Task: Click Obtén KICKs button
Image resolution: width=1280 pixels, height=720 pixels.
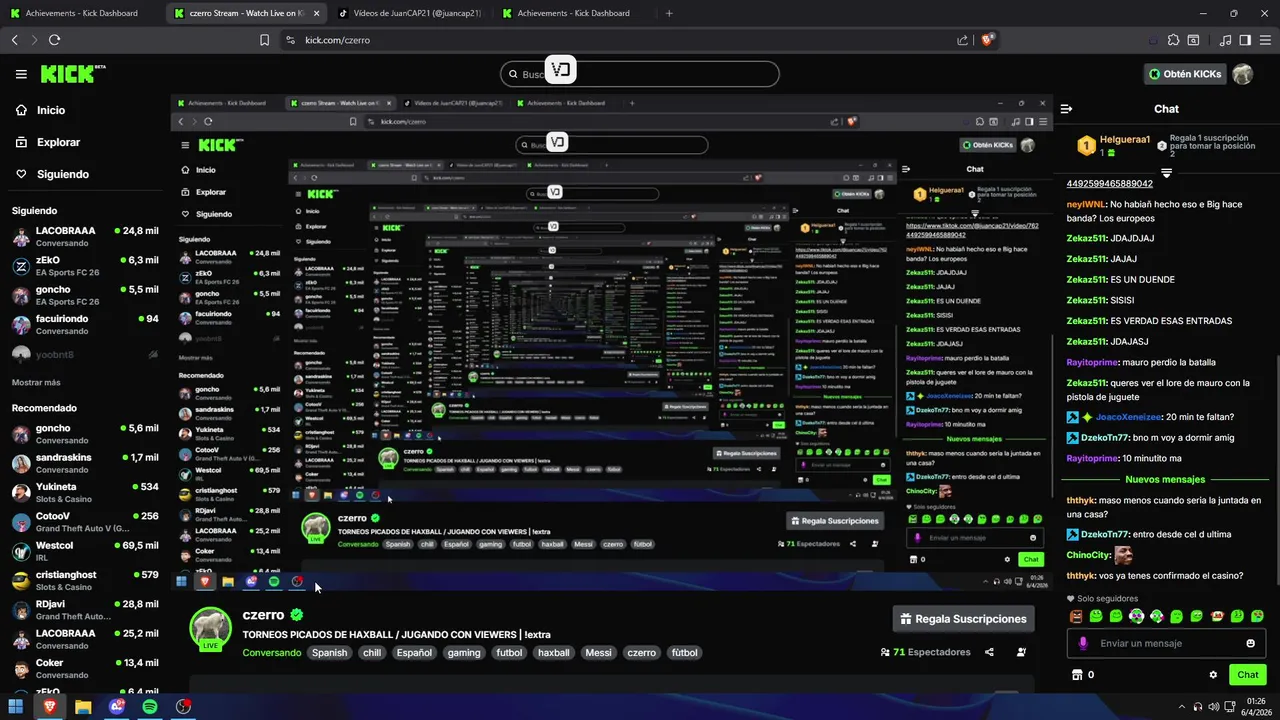Action: coord(1185,74)
